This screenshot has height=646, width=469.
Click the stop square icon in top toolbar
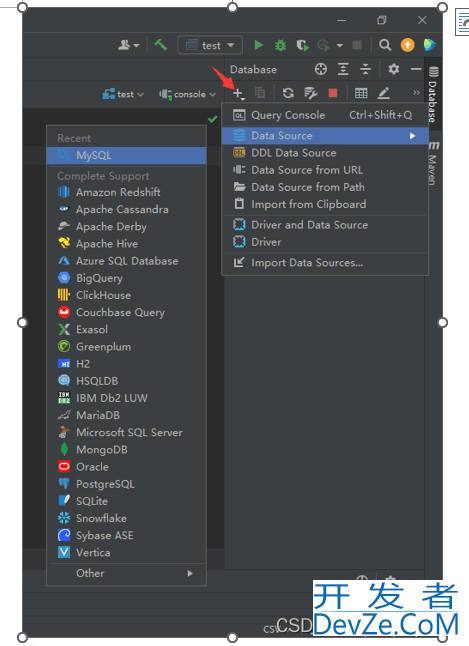tap(357, 45)
